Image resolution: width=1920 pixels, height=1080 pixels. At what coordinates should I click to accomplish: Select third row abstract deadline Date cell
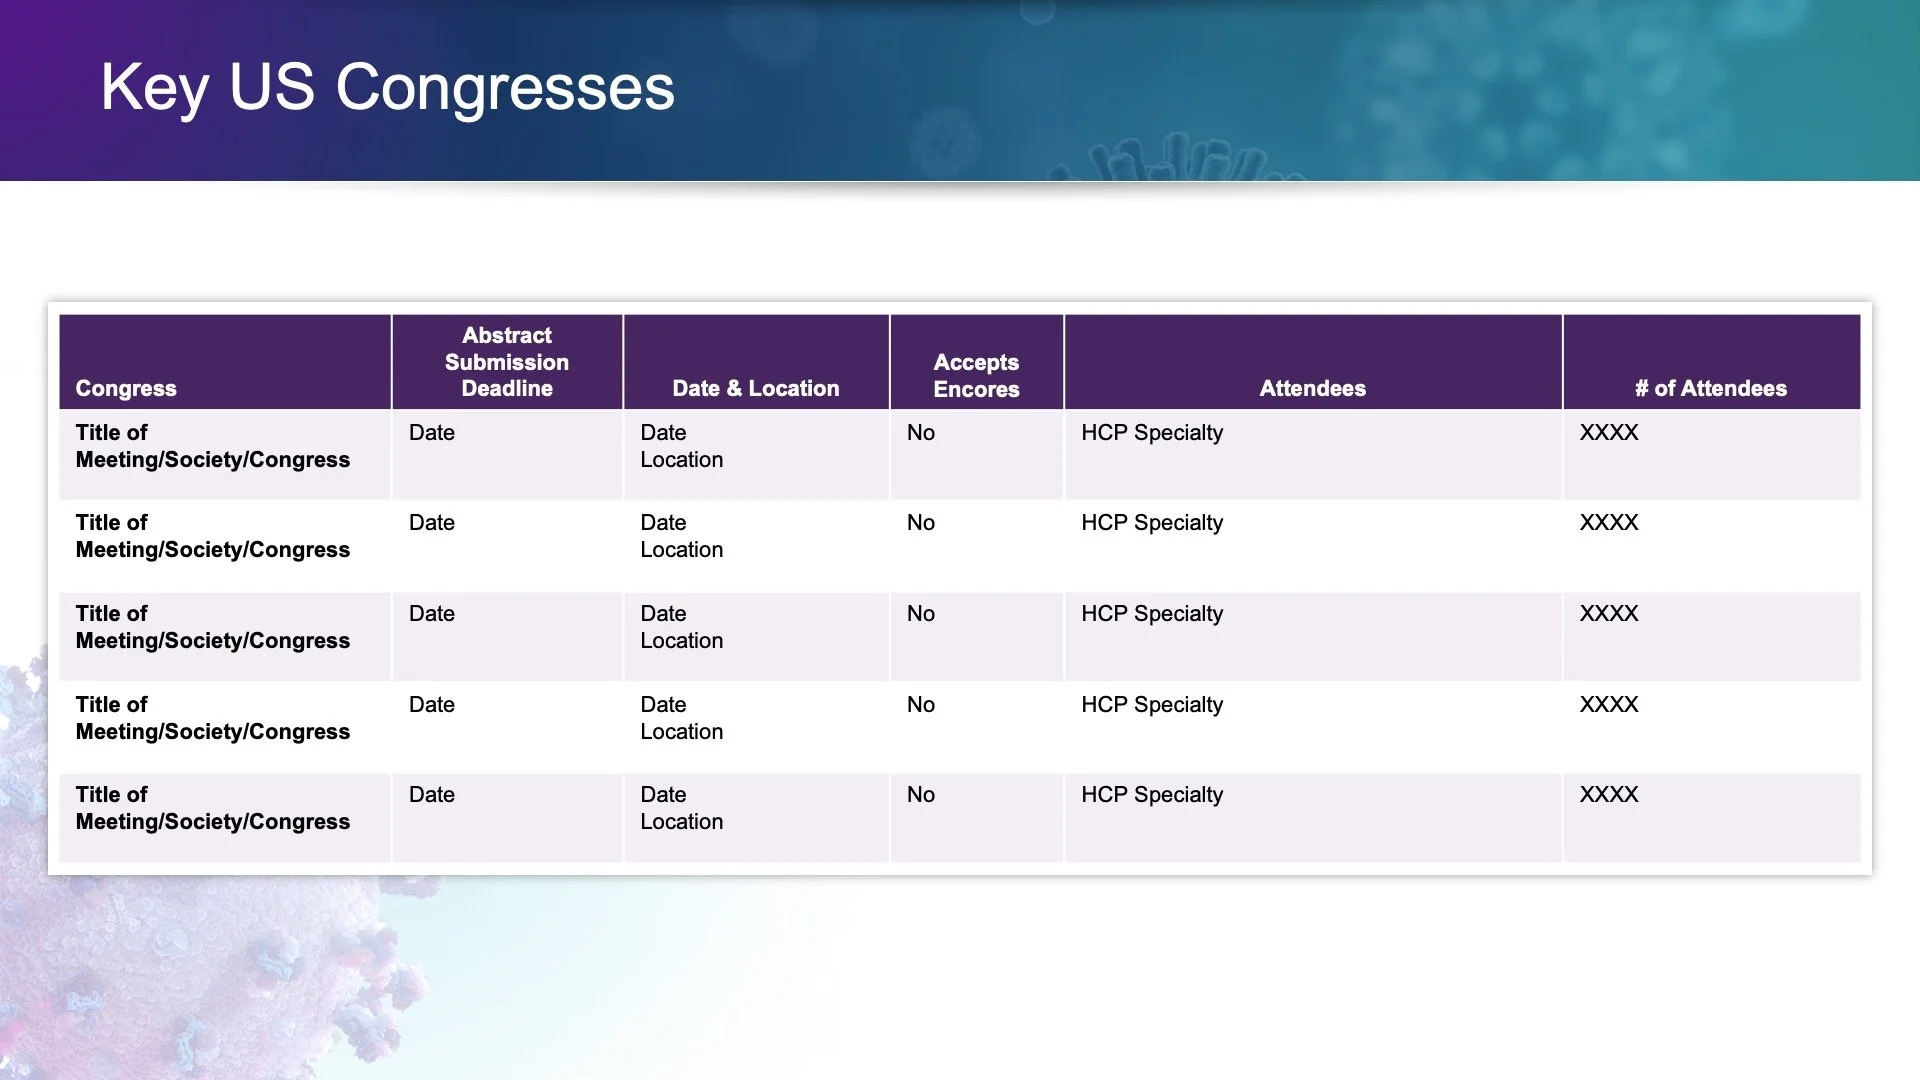(432, 614)
